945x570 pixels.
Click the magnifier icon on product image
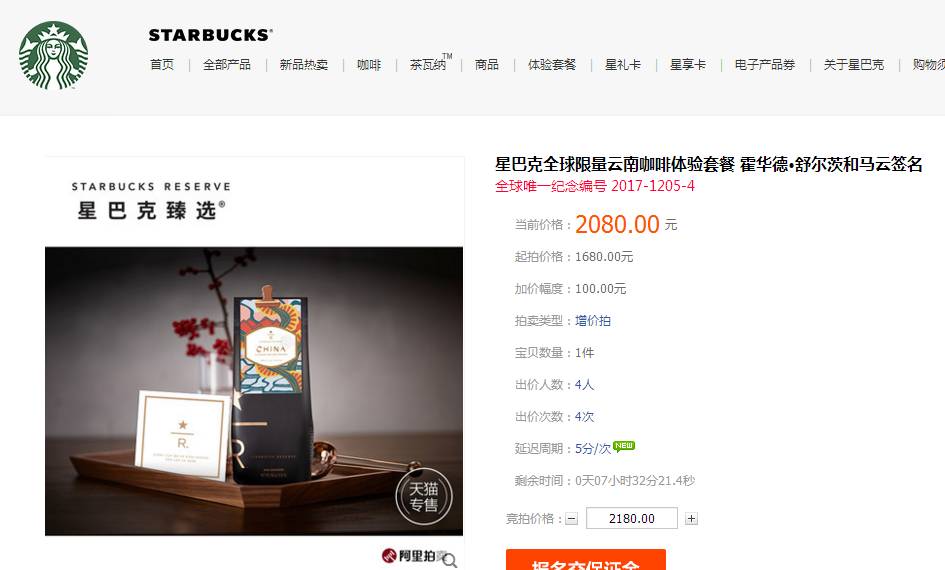(450, 561)
